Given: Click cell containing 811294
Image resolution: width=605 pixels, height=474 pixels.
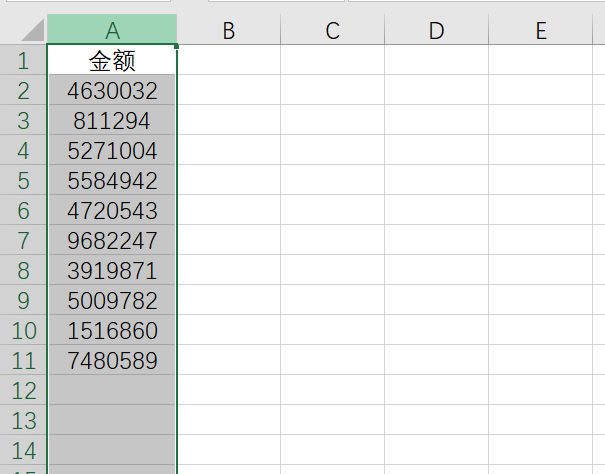Looking at the screenshot, I should (112, 120).
